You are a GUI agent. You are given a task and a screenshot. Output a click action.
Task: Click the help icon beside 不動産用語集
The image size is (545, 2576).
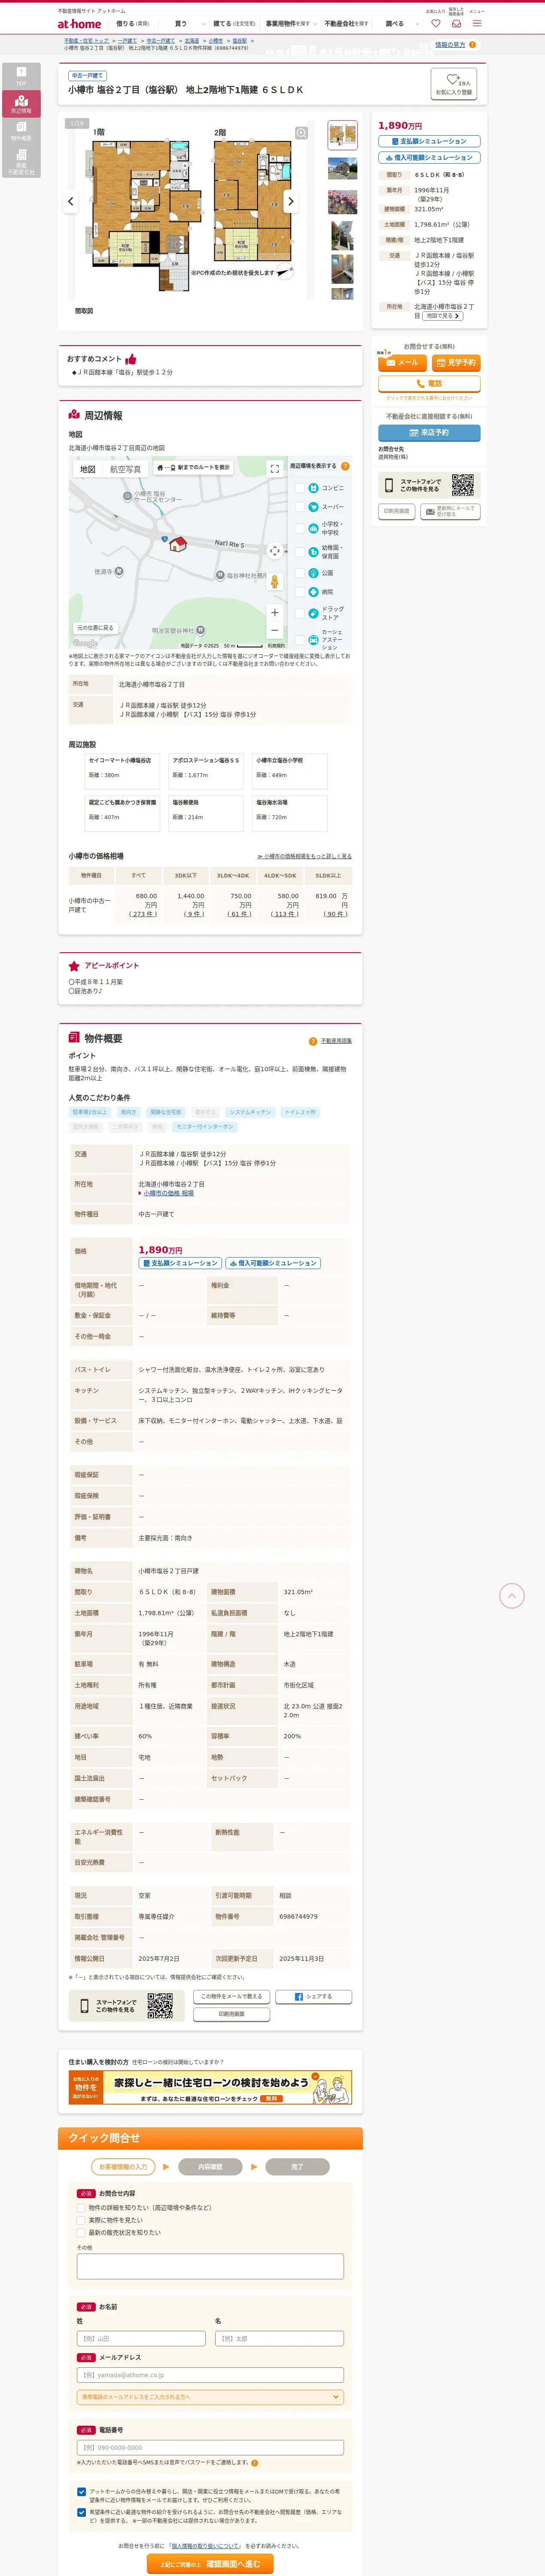[x=313, y=1041]
